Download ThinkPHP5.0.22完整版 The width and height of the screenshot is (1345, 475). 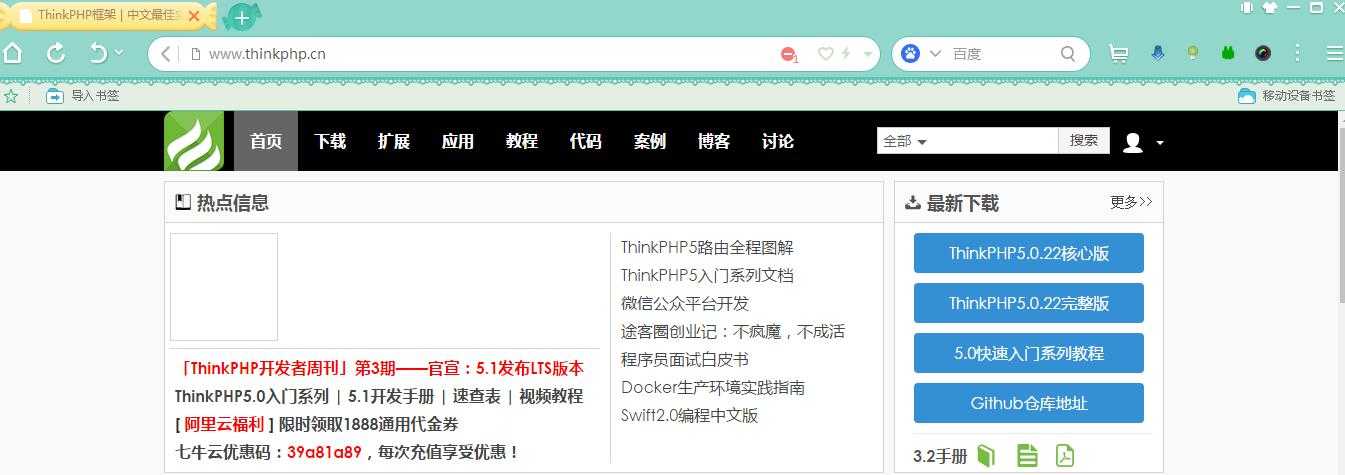click(1029, 303)
